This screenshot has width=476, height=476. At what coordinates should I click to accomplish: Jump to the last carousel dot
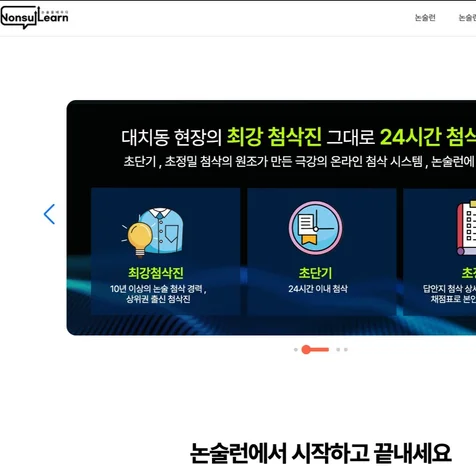[346, 350]
